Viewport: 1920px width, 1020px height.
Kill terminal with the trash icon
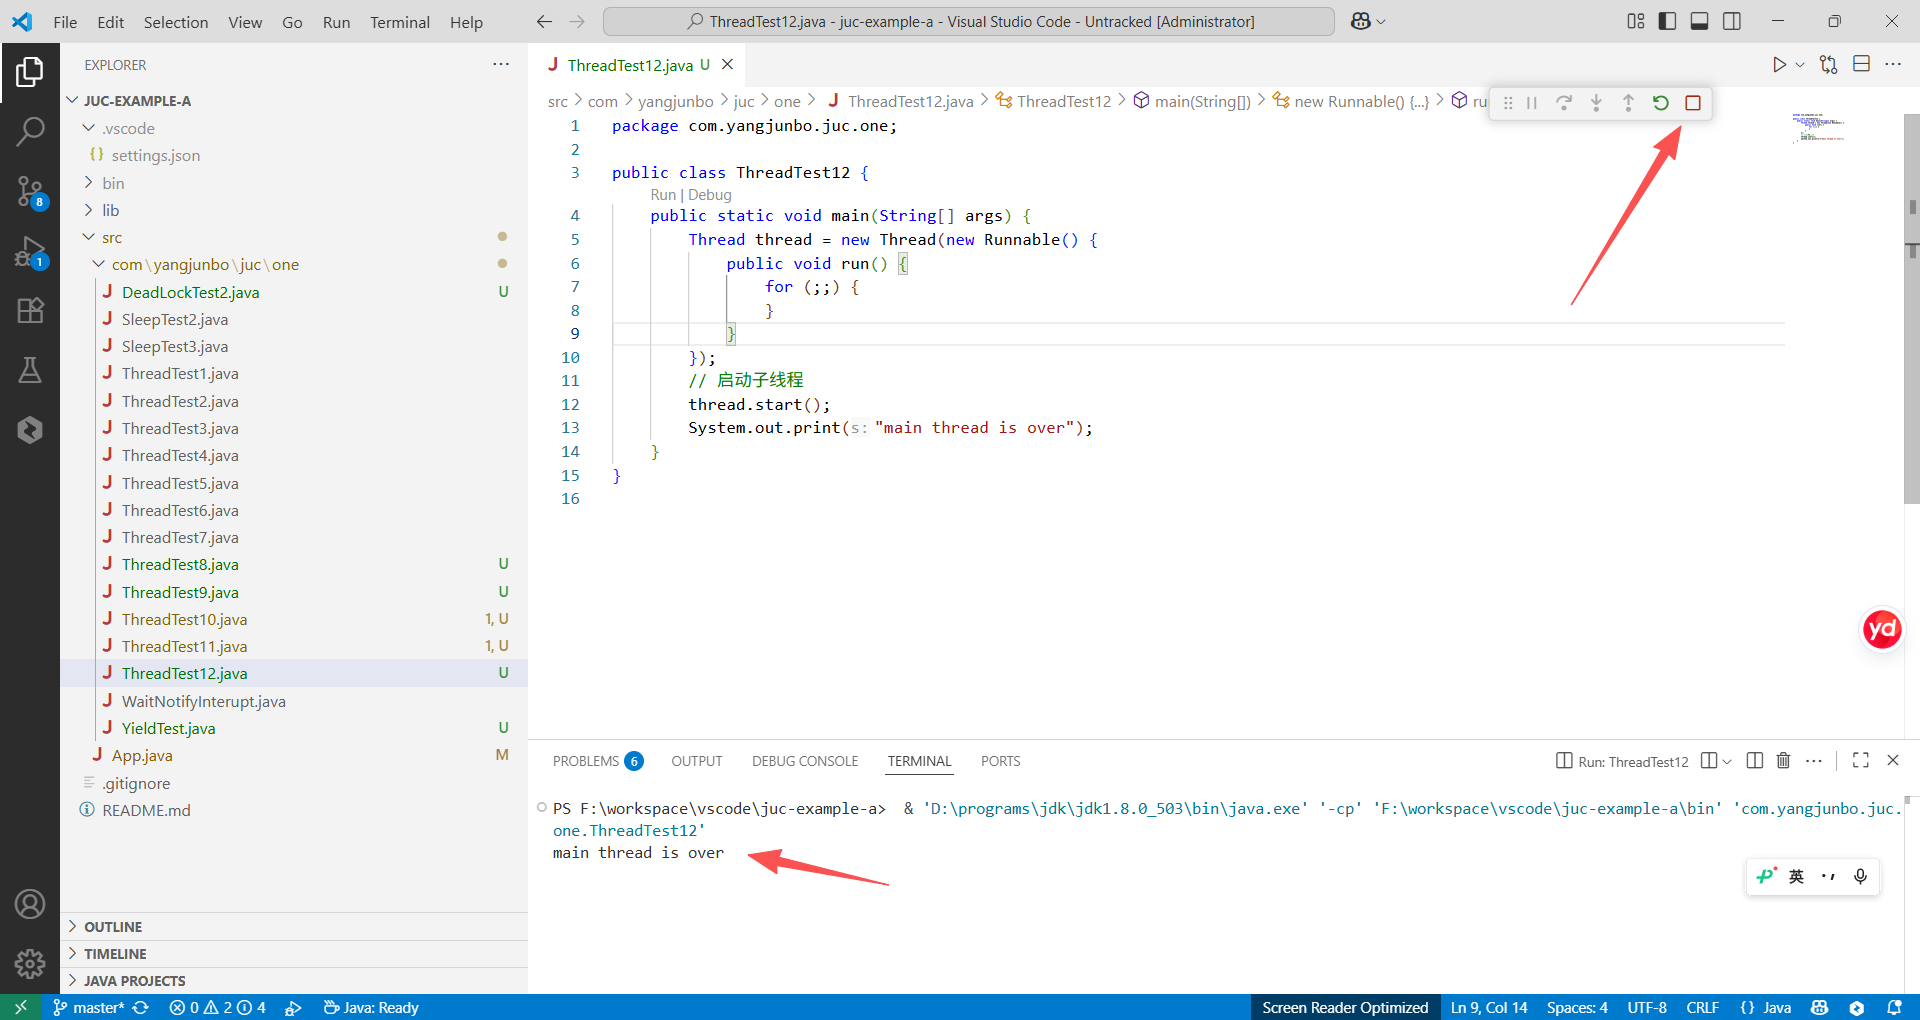1783,761
